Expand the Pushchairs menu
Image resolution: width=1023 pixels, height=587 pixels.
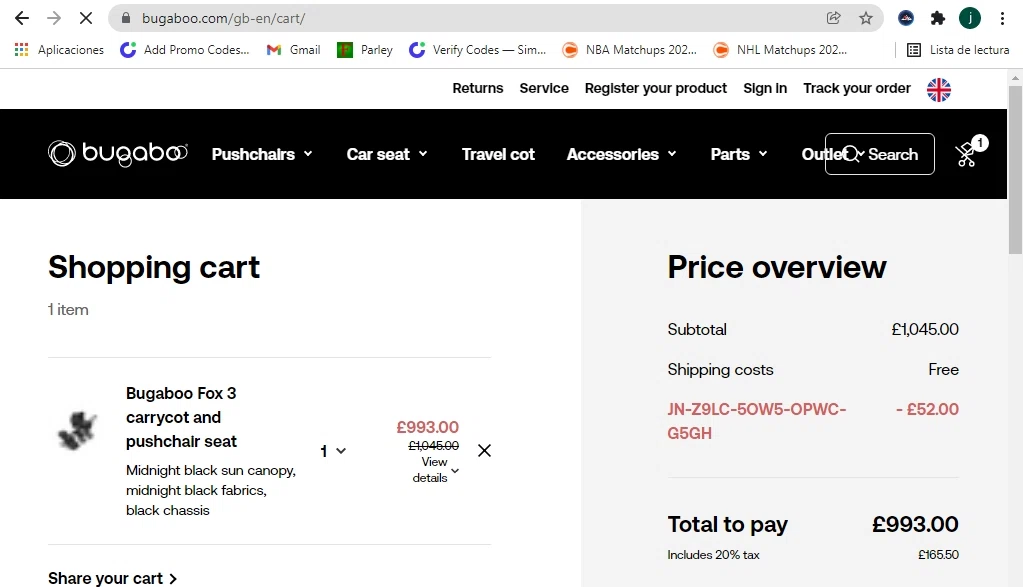click(x=262, y=154)
